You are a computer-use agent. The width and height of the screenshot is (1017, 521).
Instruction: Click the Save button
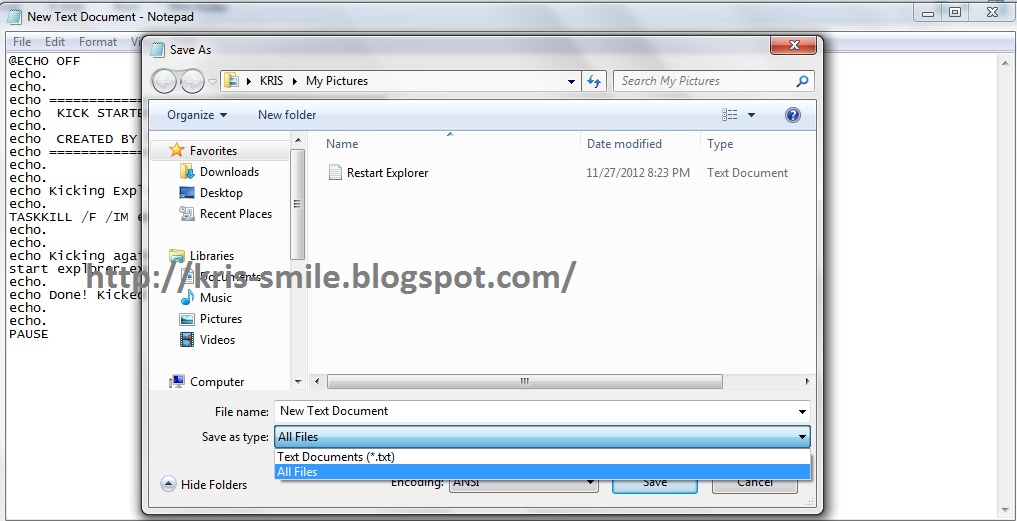point(654,483)
